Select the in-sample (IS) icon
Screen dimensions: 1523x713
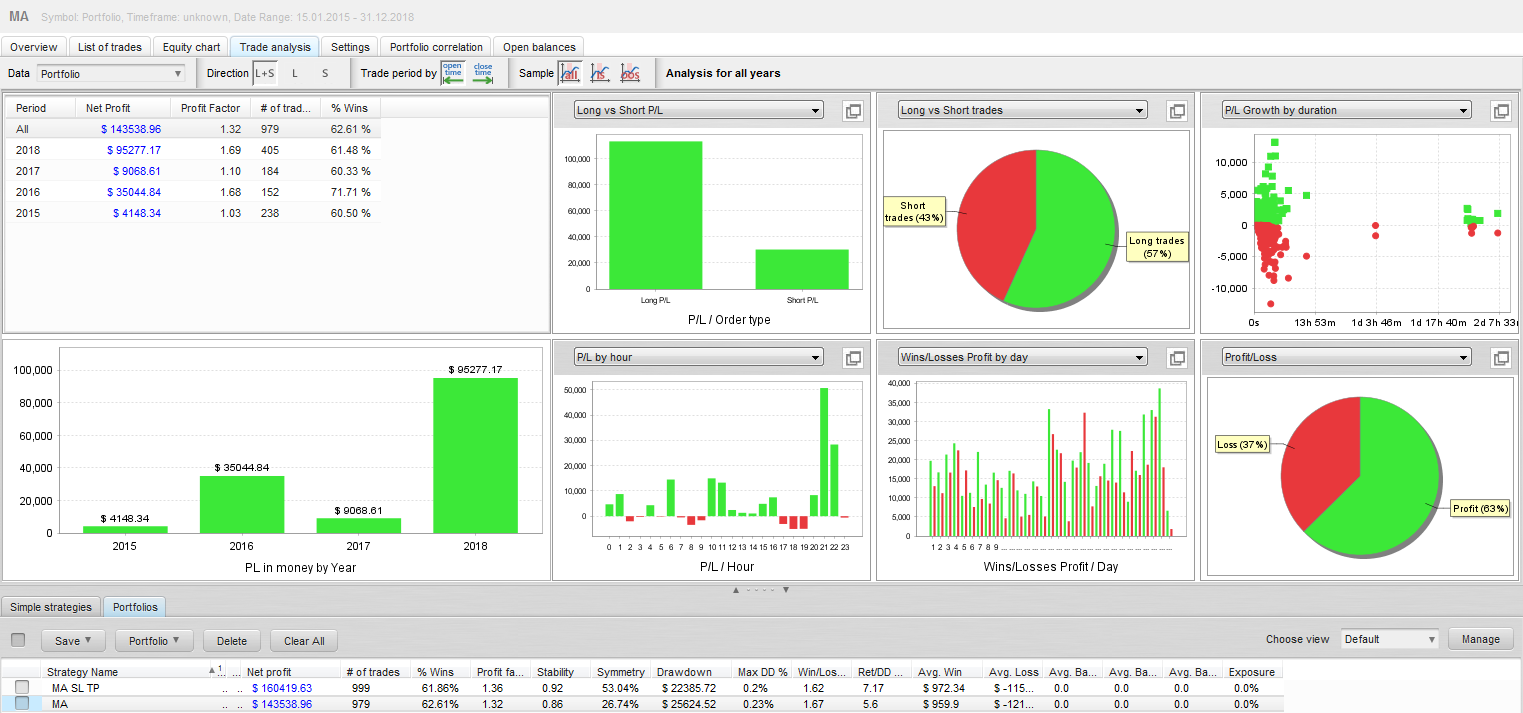pyautogui.click(x=600, y=73)
